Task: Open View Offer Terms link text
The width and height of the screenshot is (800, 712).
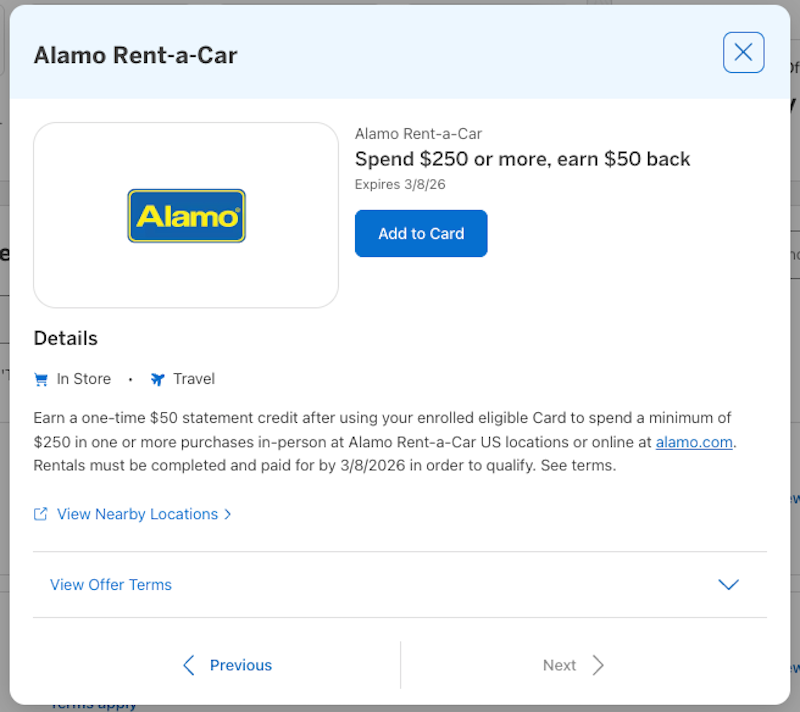Action: (110, 585)
